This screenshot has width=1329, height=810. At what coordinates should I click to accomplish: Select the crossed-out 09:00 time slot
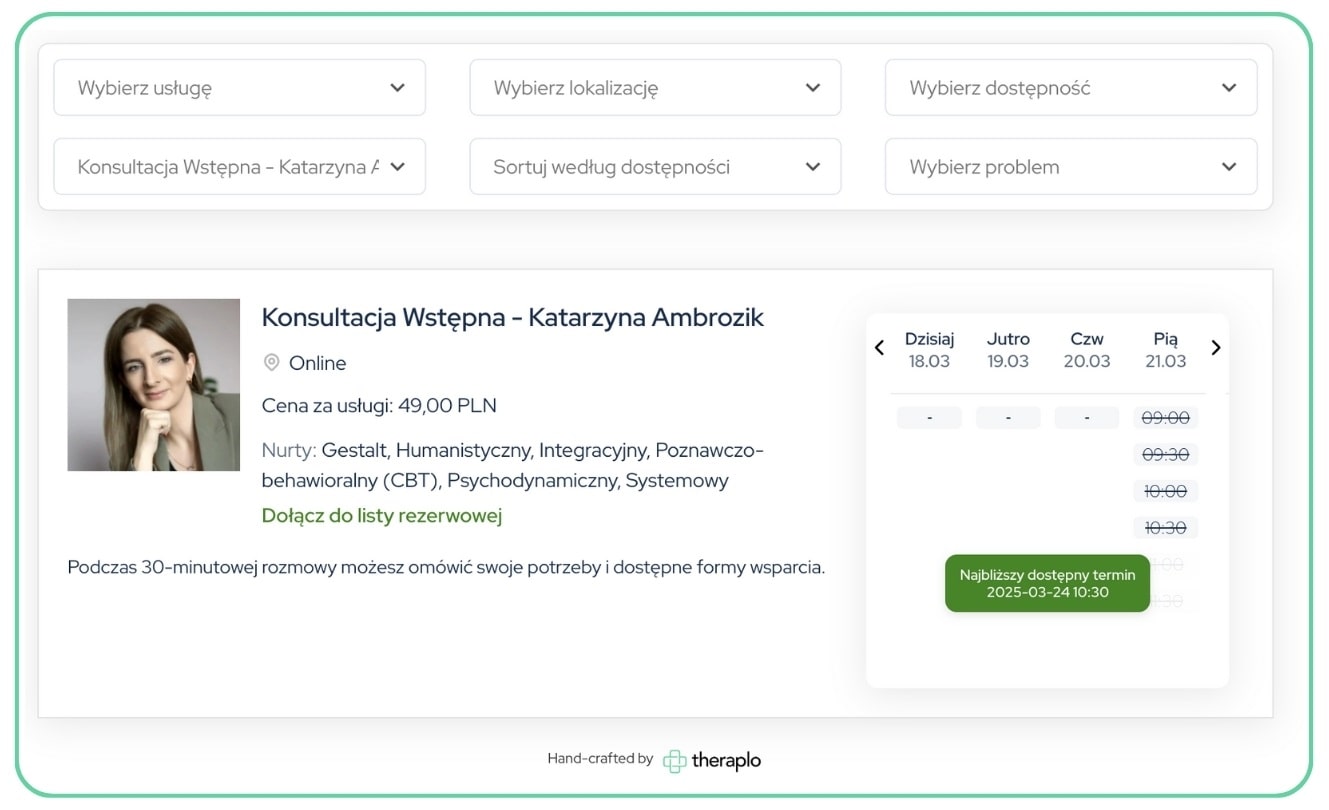click(1166, 417)
